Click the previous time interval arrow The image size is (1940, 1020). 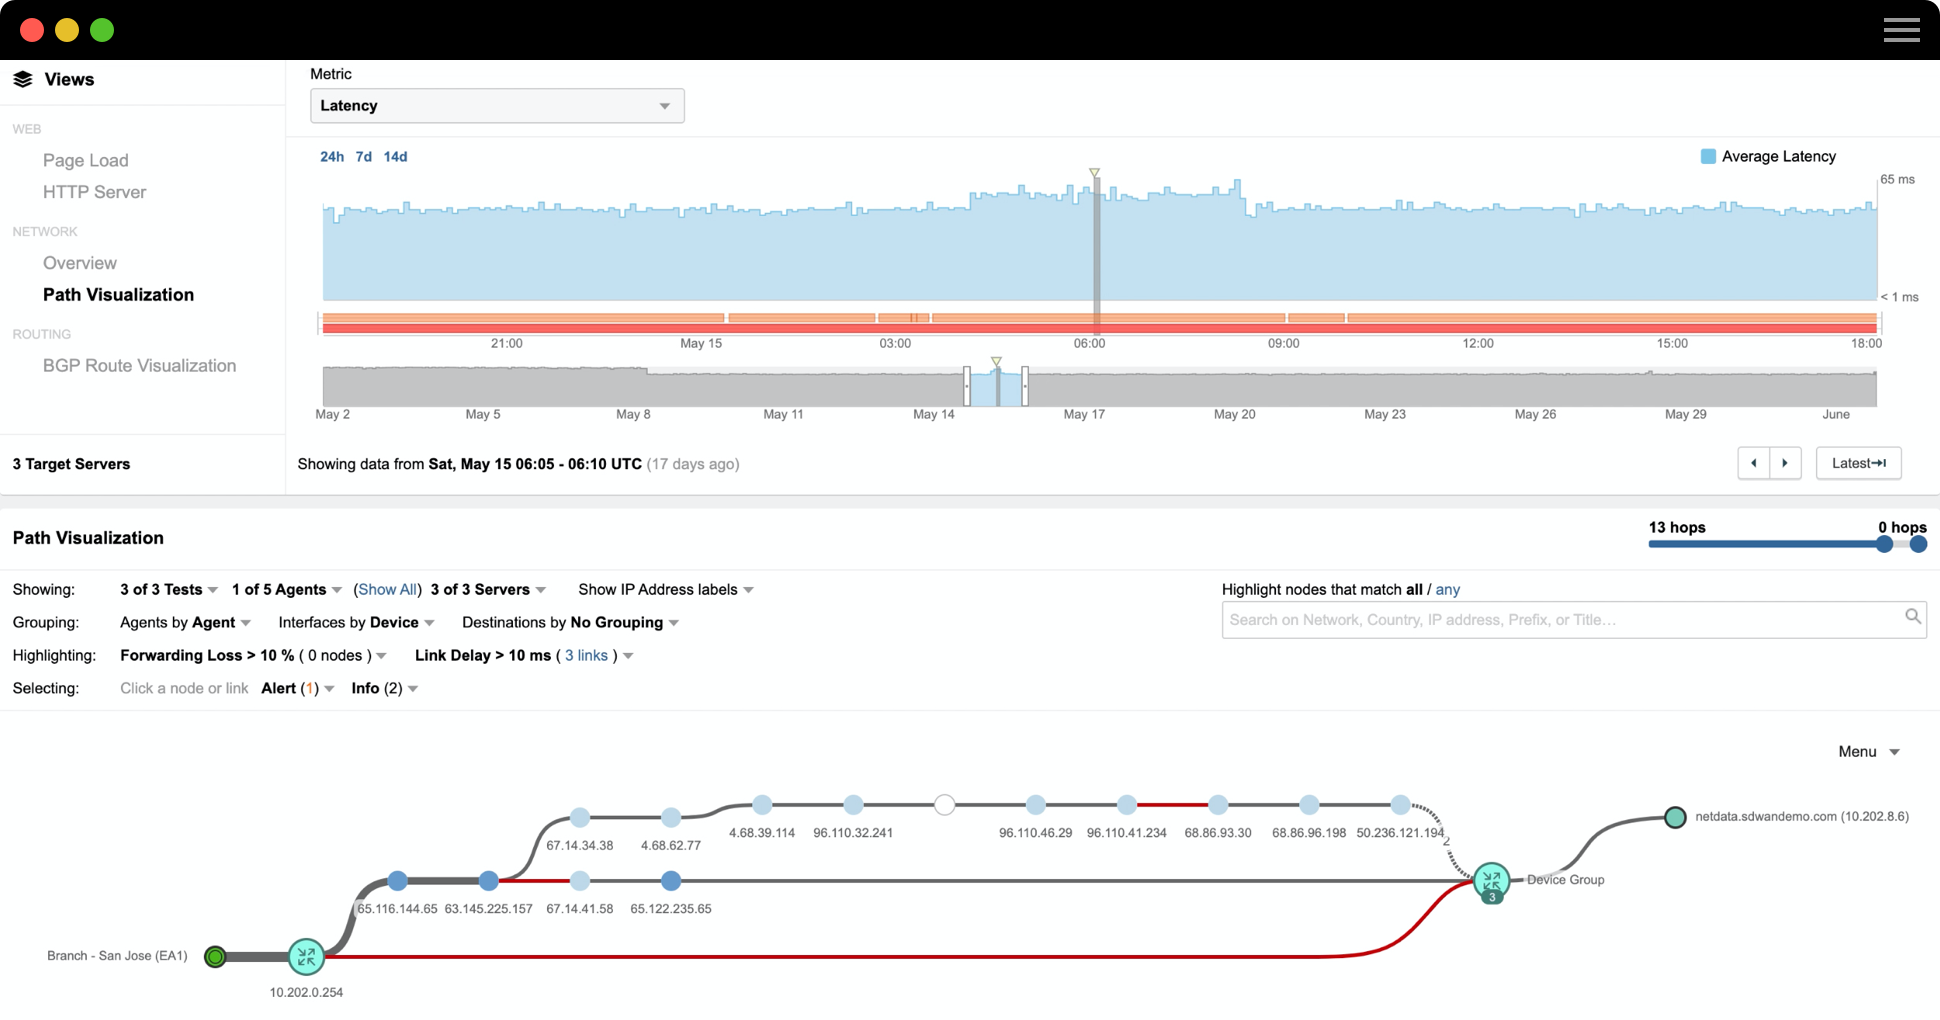(x=1753, y=463)
